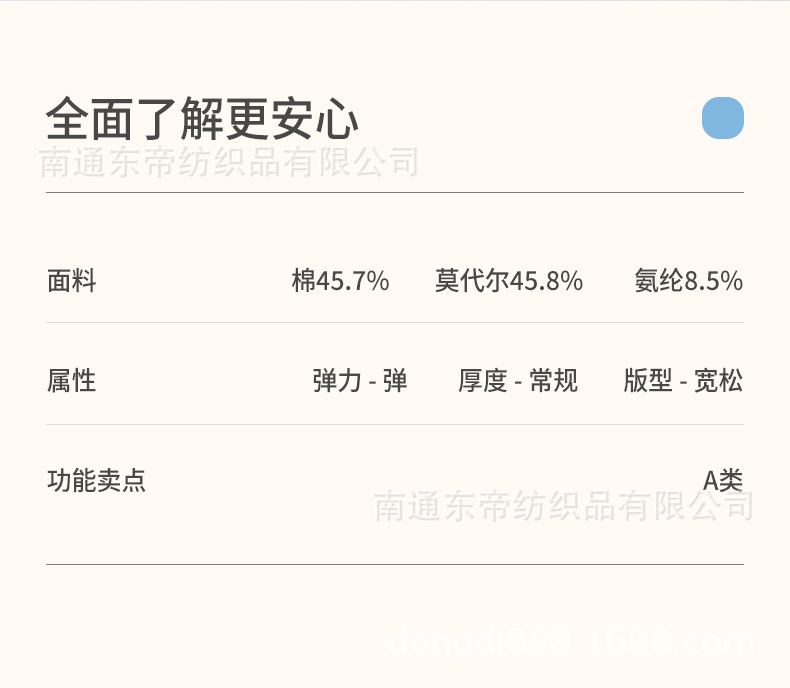Click the 莫代尔45.8% composition value
790x688 pixels.
(x=508, y=281)
